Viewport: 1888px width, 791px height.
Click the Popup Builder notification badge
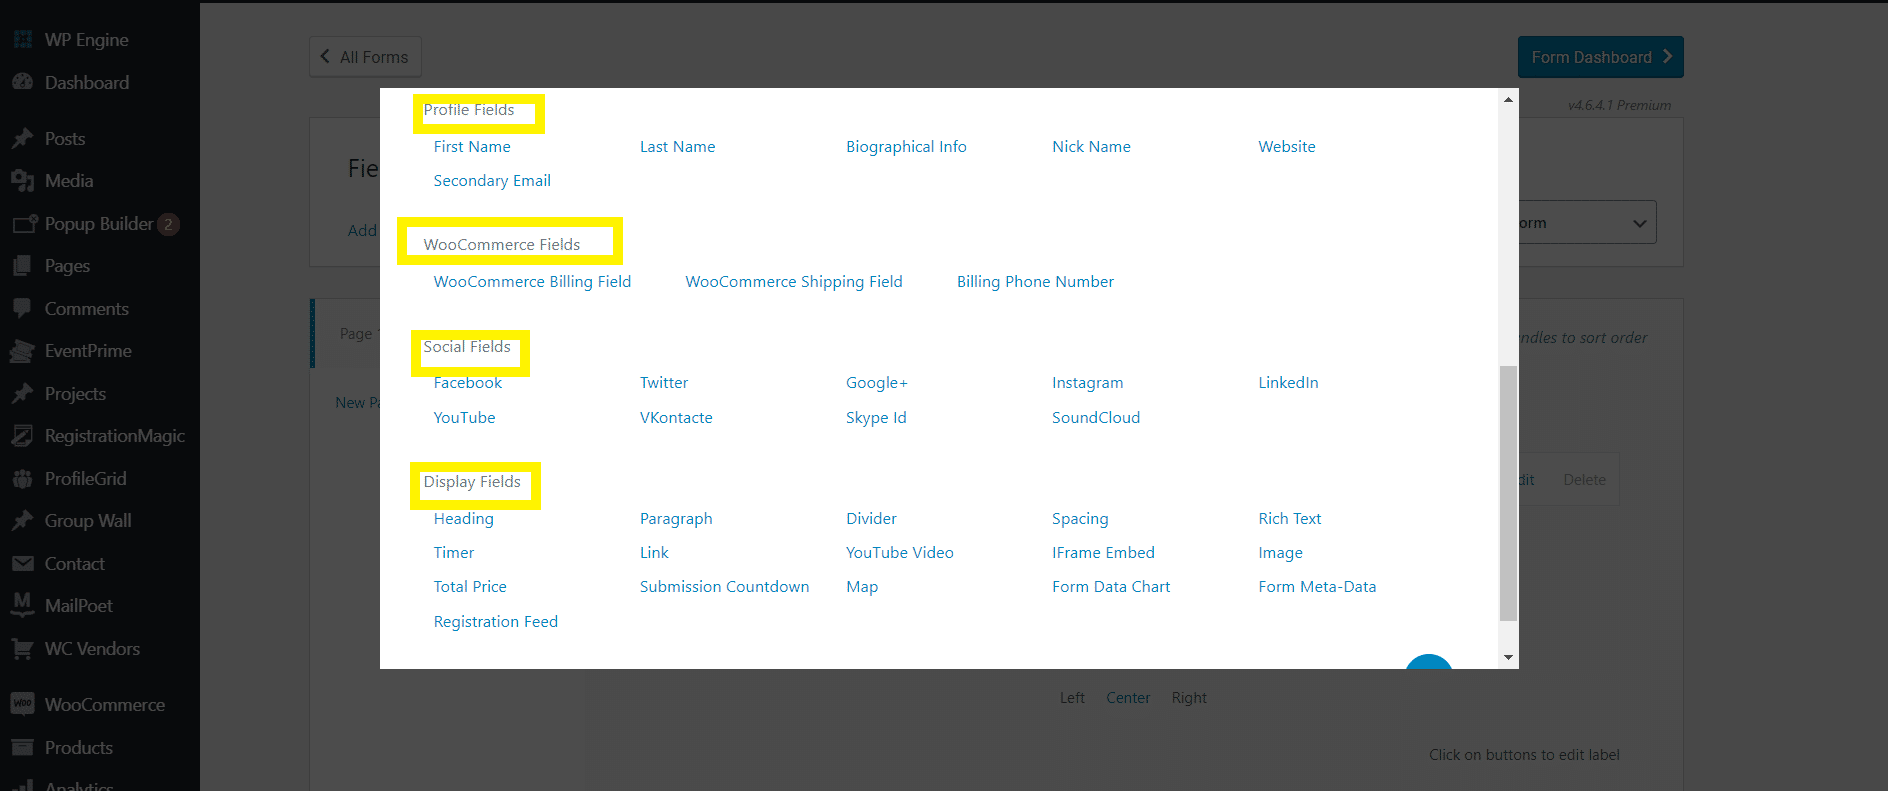point(169,224)
